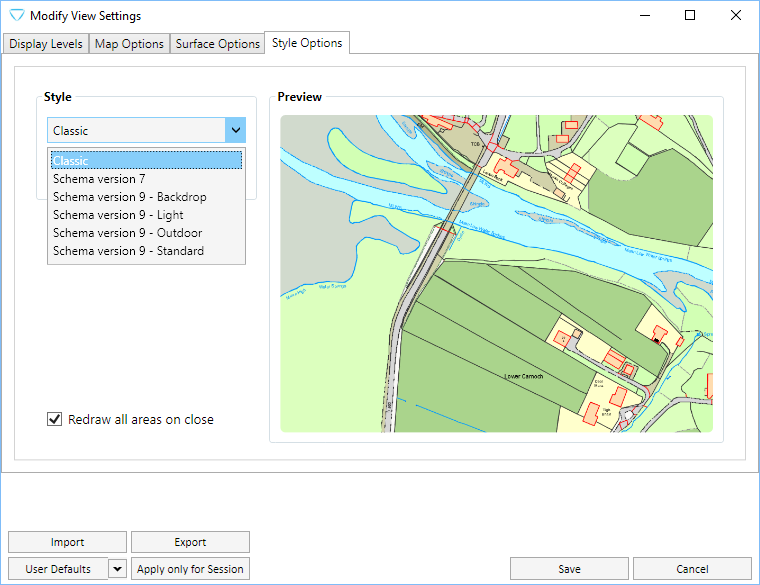760x585 pixels.
Task: Toggle Redraw all areas on close checkbox
Action: point(55,420)
